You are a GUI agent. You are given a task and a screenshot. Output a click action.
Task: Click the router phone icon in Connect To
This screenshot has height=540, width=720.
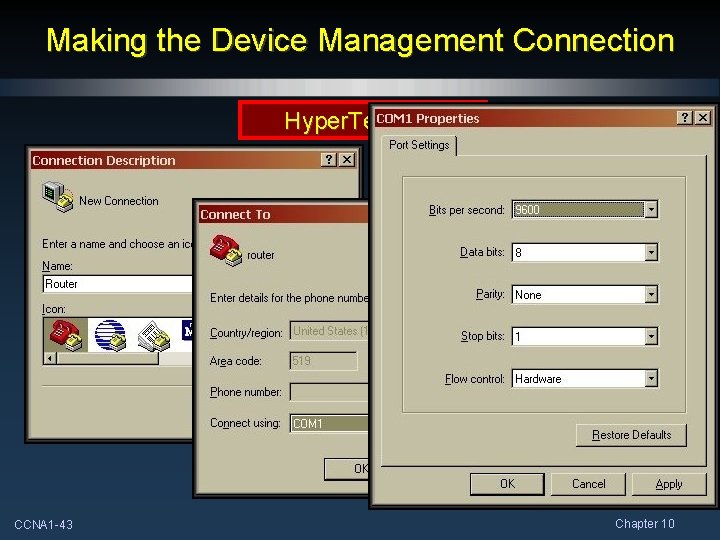pos(225,250)
